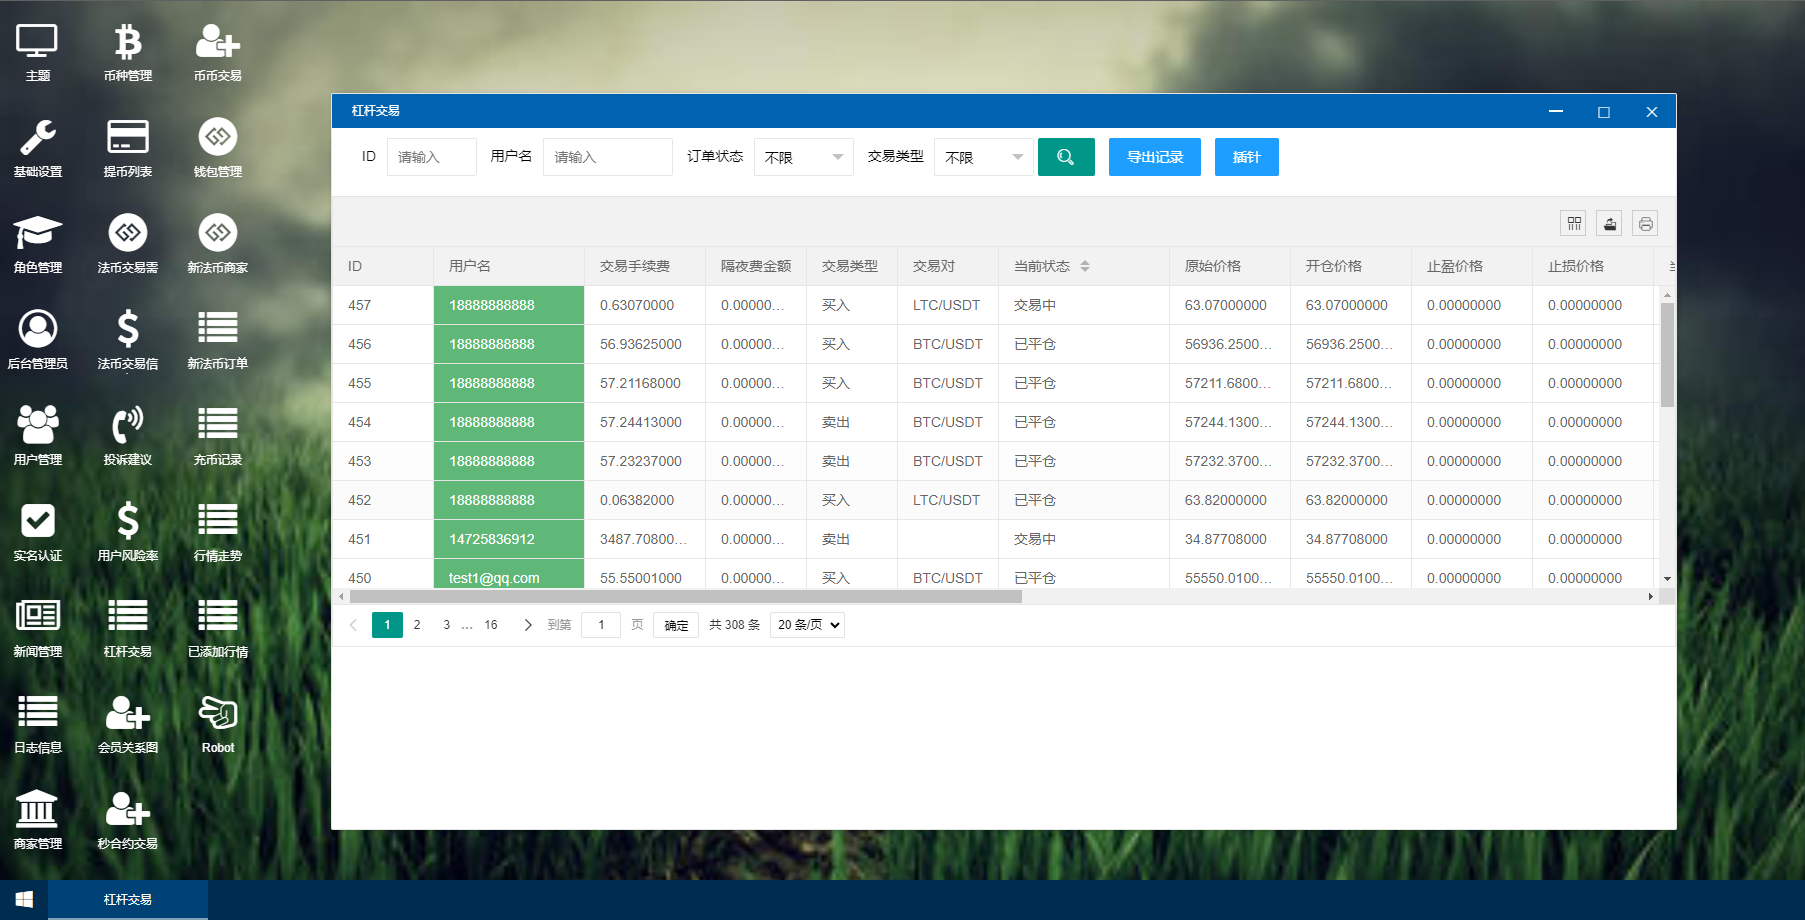Click the table export icon
The image size is (1805, 920).
pos(1609,223)
